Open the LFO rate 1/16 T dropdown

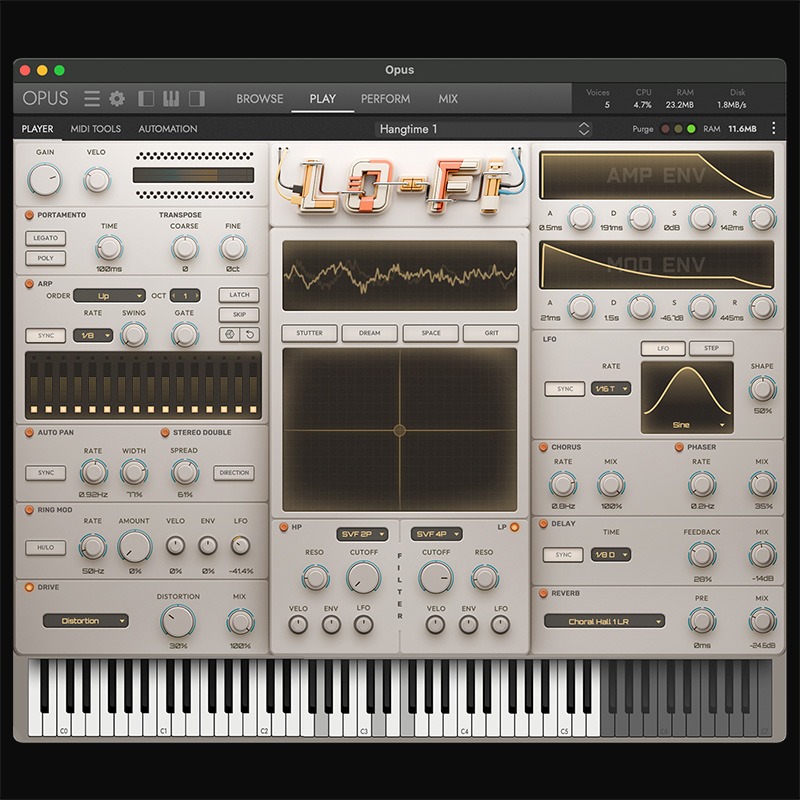pos(611,389)
